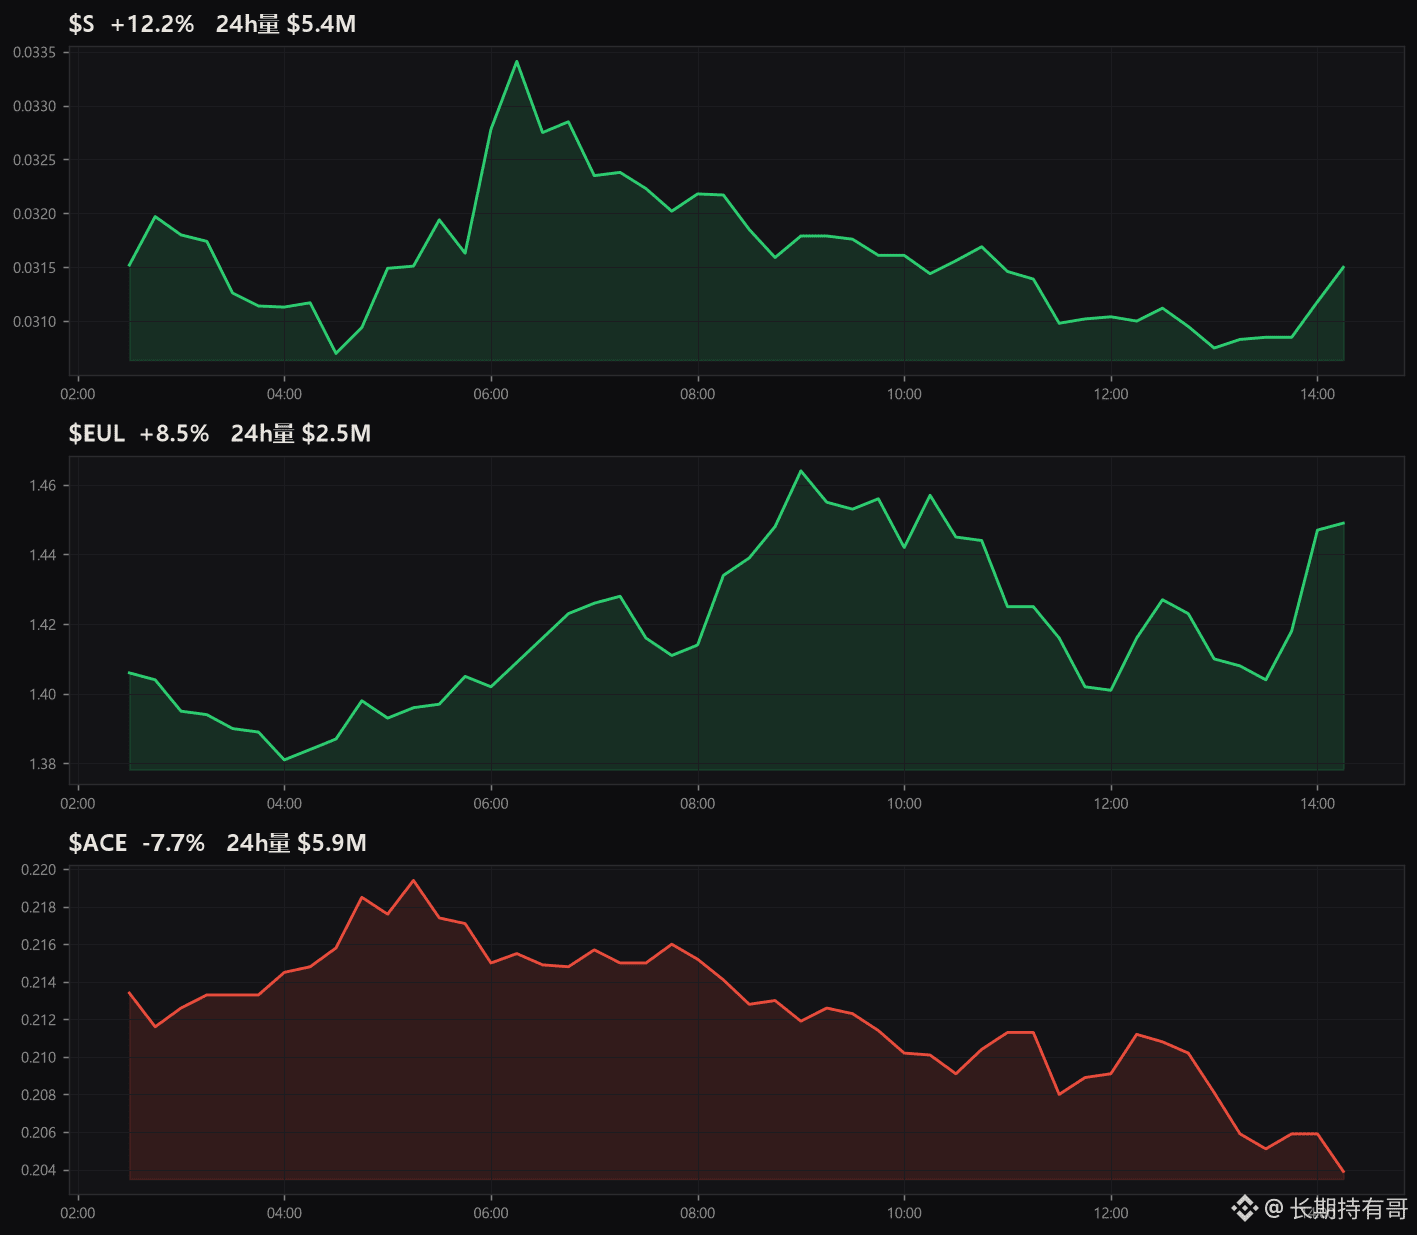Click the 24h volume $5.4M label
This screenshot has width=1417, height=1235.
click(x=286, y=24)
